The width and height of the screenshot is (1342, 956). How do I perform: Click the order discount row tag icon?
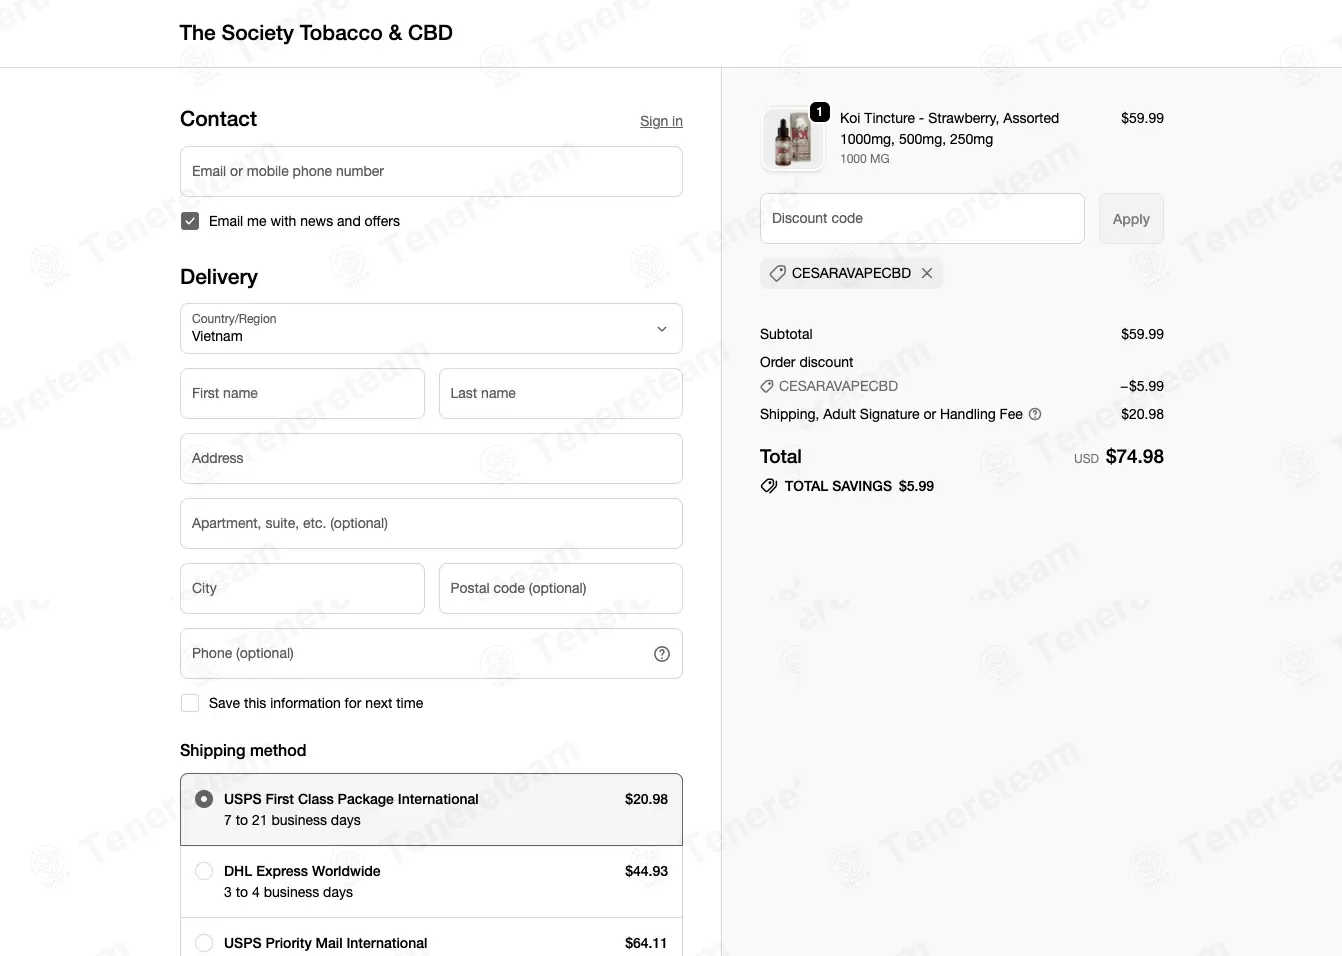click(x=767, y=386)
